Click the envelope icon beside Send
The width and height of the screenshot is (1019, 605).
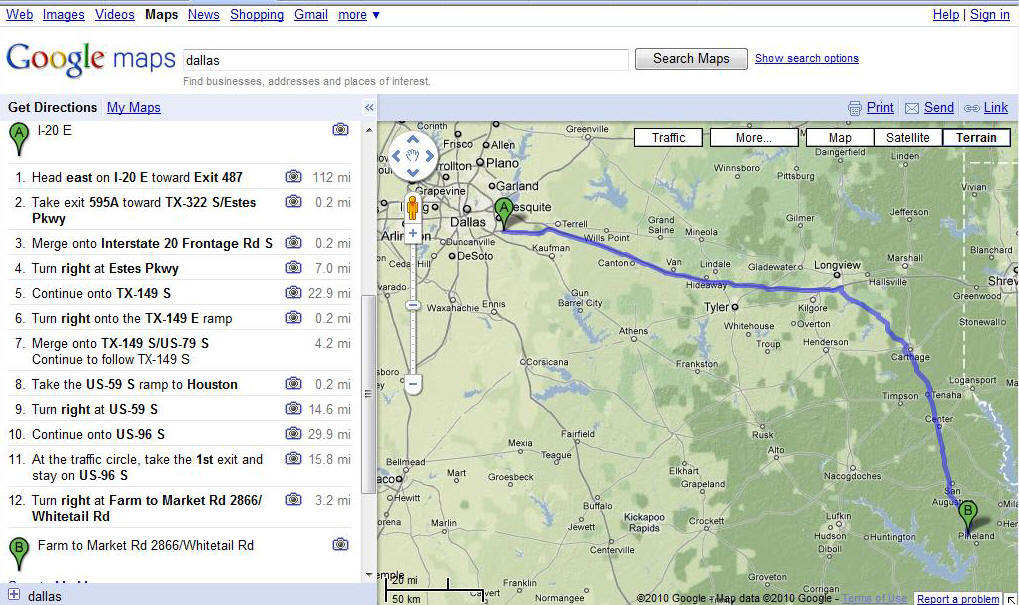pos(912,108)
